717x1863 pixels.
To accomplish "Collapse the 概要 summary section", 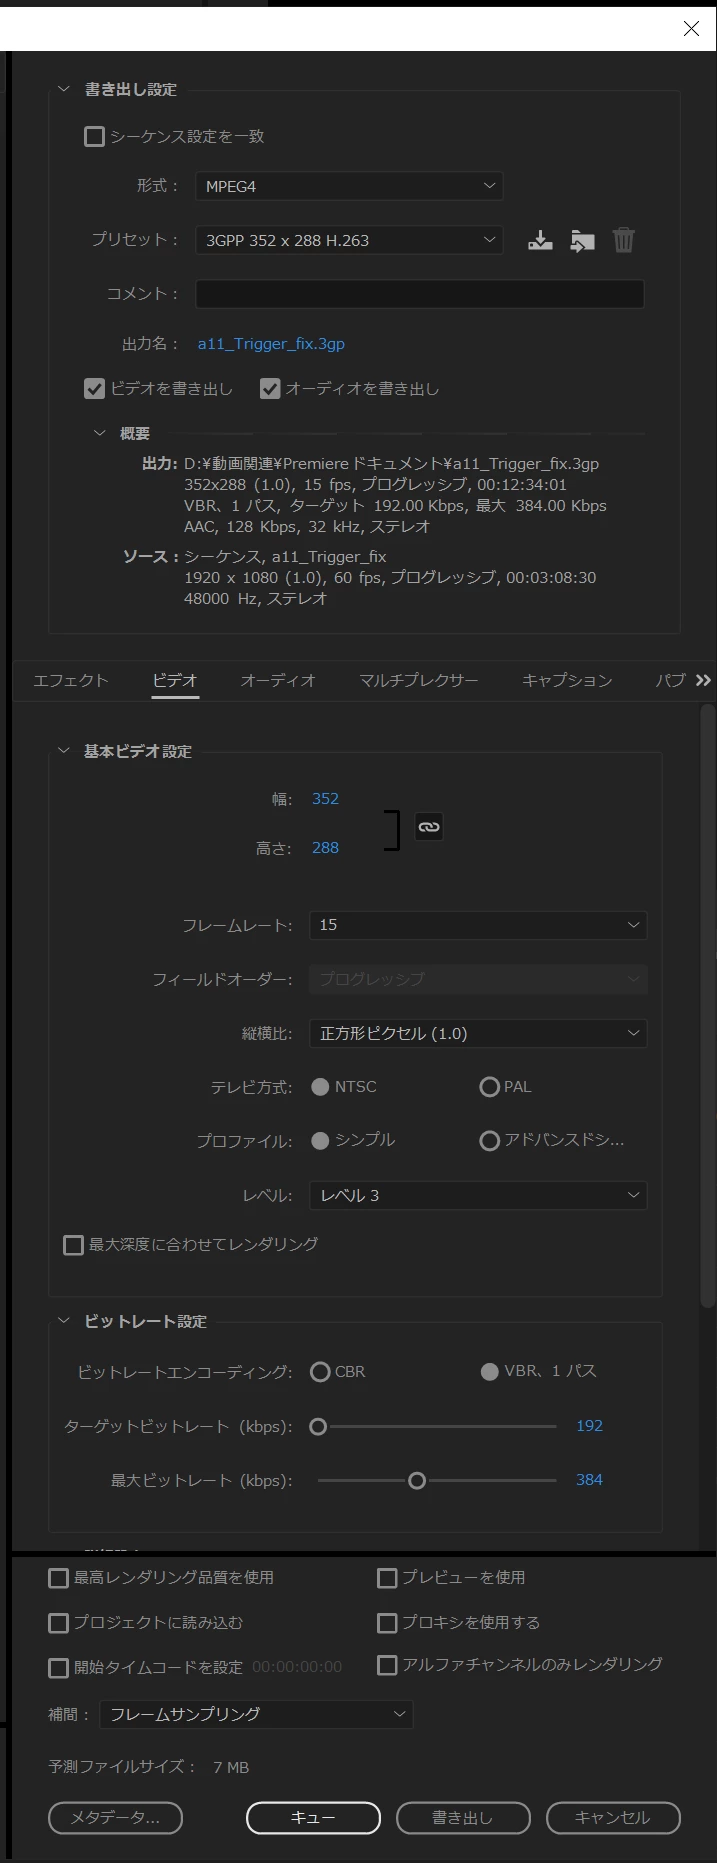I will point(99,434).
